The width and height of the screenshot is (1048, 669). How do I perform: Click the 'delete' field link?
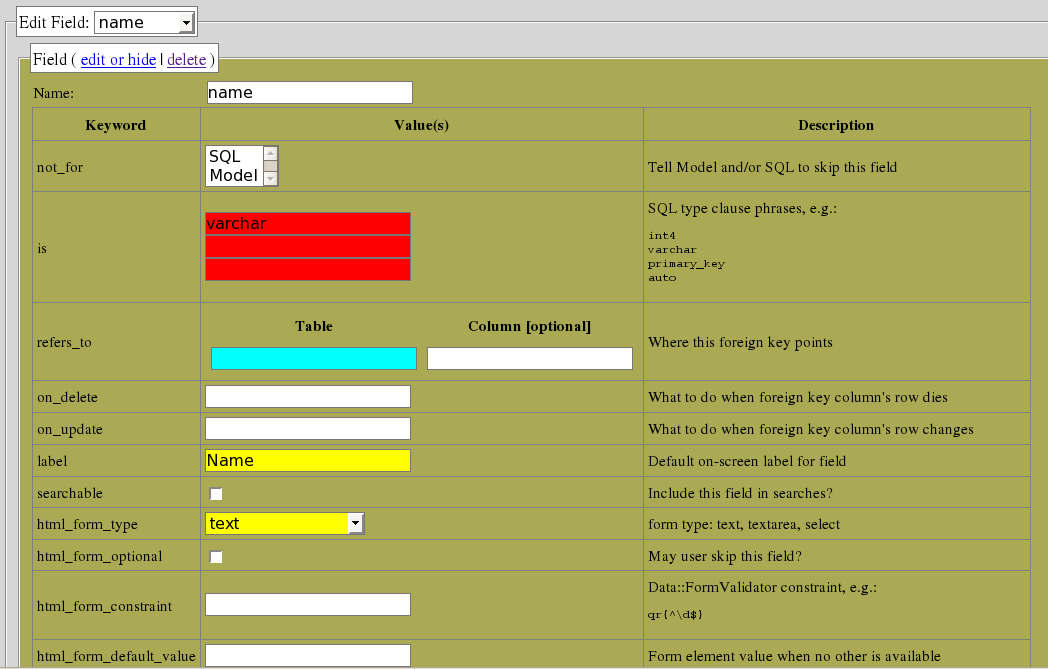(186, 59)
